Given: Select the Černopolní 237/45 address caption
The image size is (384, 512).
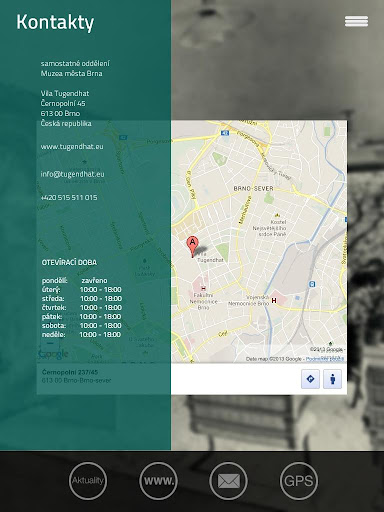Looking at the screenshot, I should (x=70, y=372).
